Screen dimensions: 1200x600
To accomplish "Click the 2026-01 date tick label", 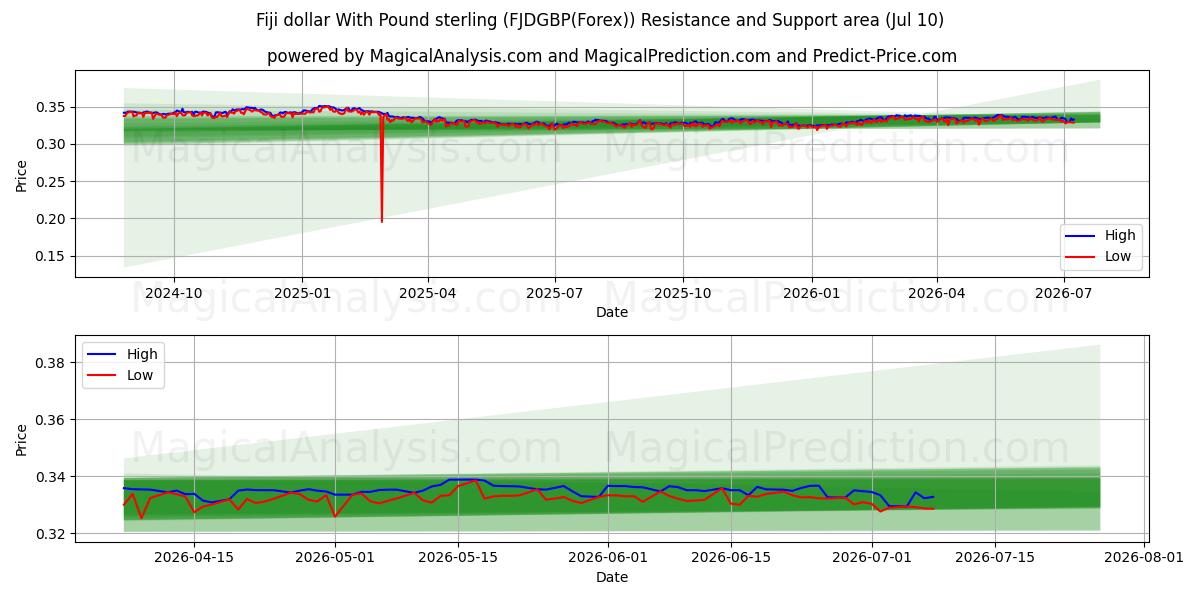I will (811, 292).
